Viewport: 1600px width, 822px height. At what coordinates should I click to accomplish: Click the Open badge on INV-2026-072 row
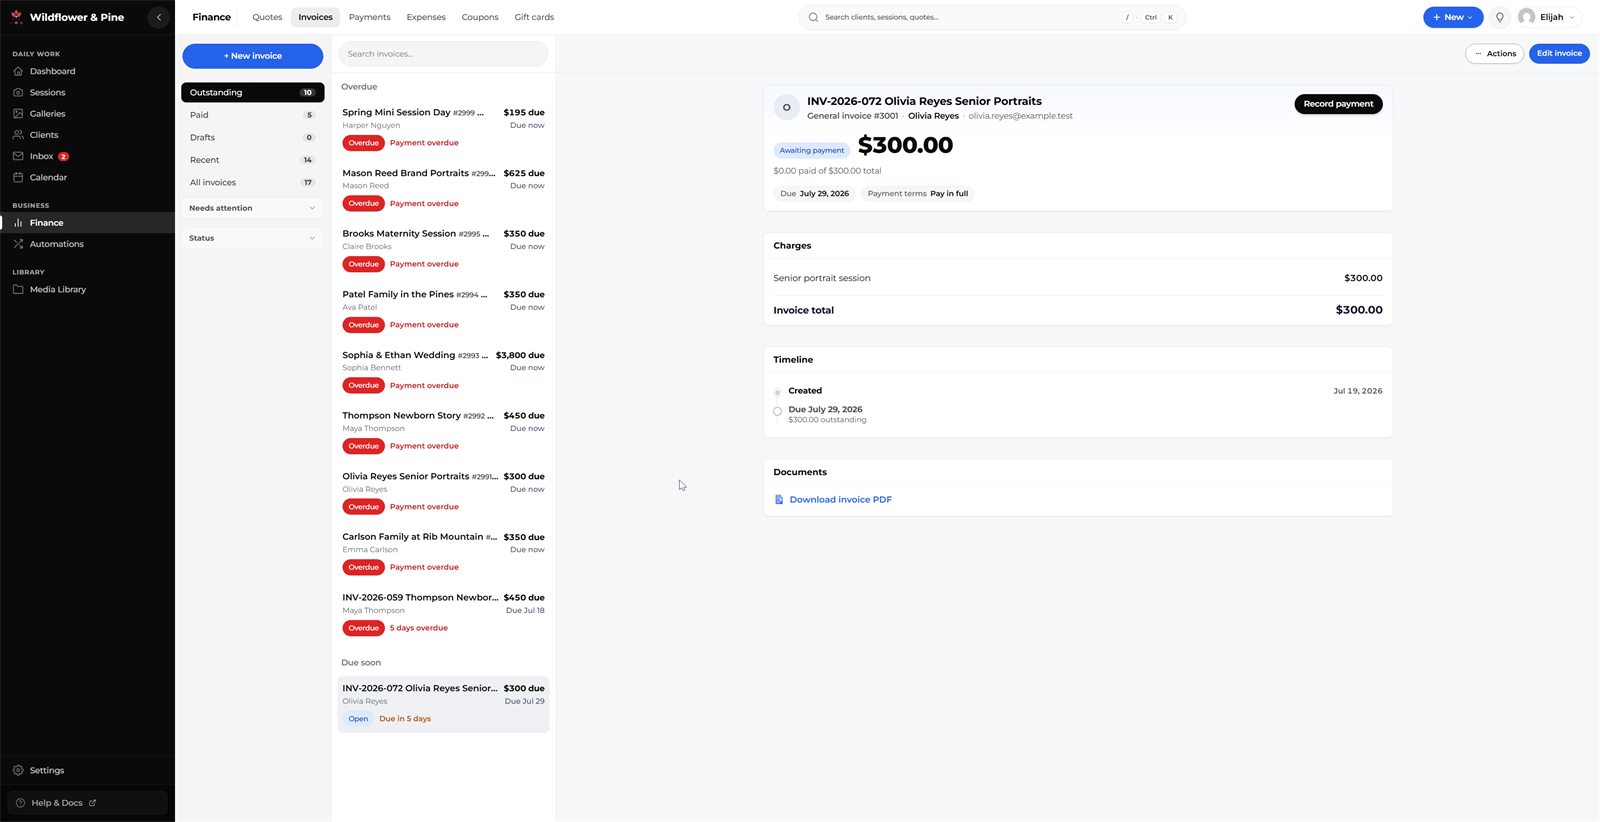tap(358, 719)
